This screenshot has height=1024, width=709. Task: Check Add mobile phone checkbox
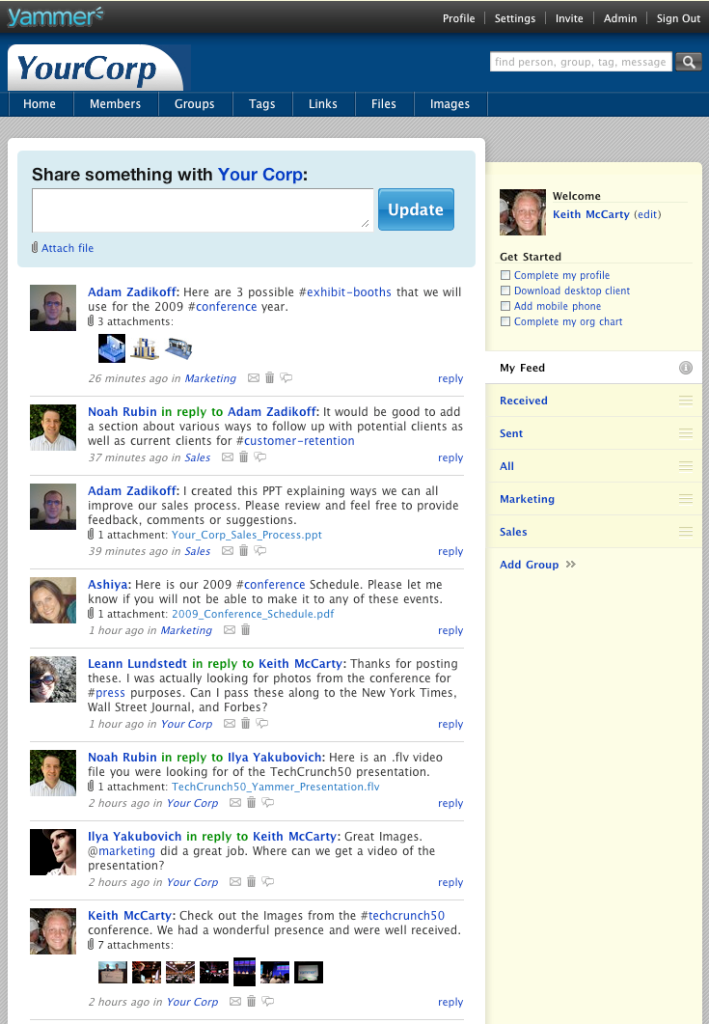pos(505,306)
